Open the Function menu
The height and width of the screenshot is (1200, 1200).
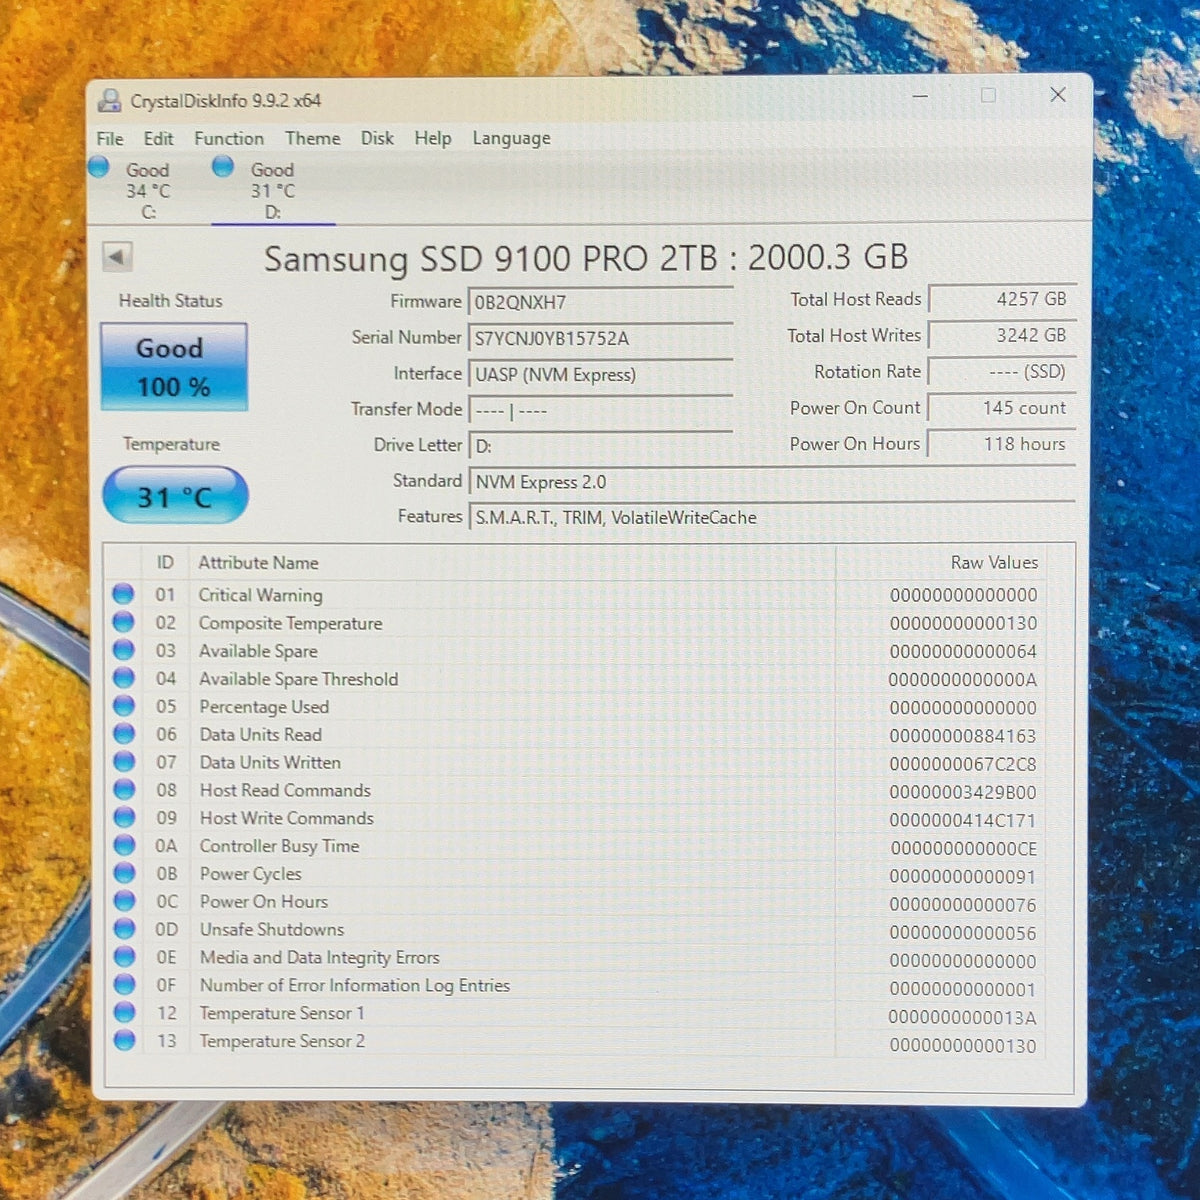pos(229,139)
